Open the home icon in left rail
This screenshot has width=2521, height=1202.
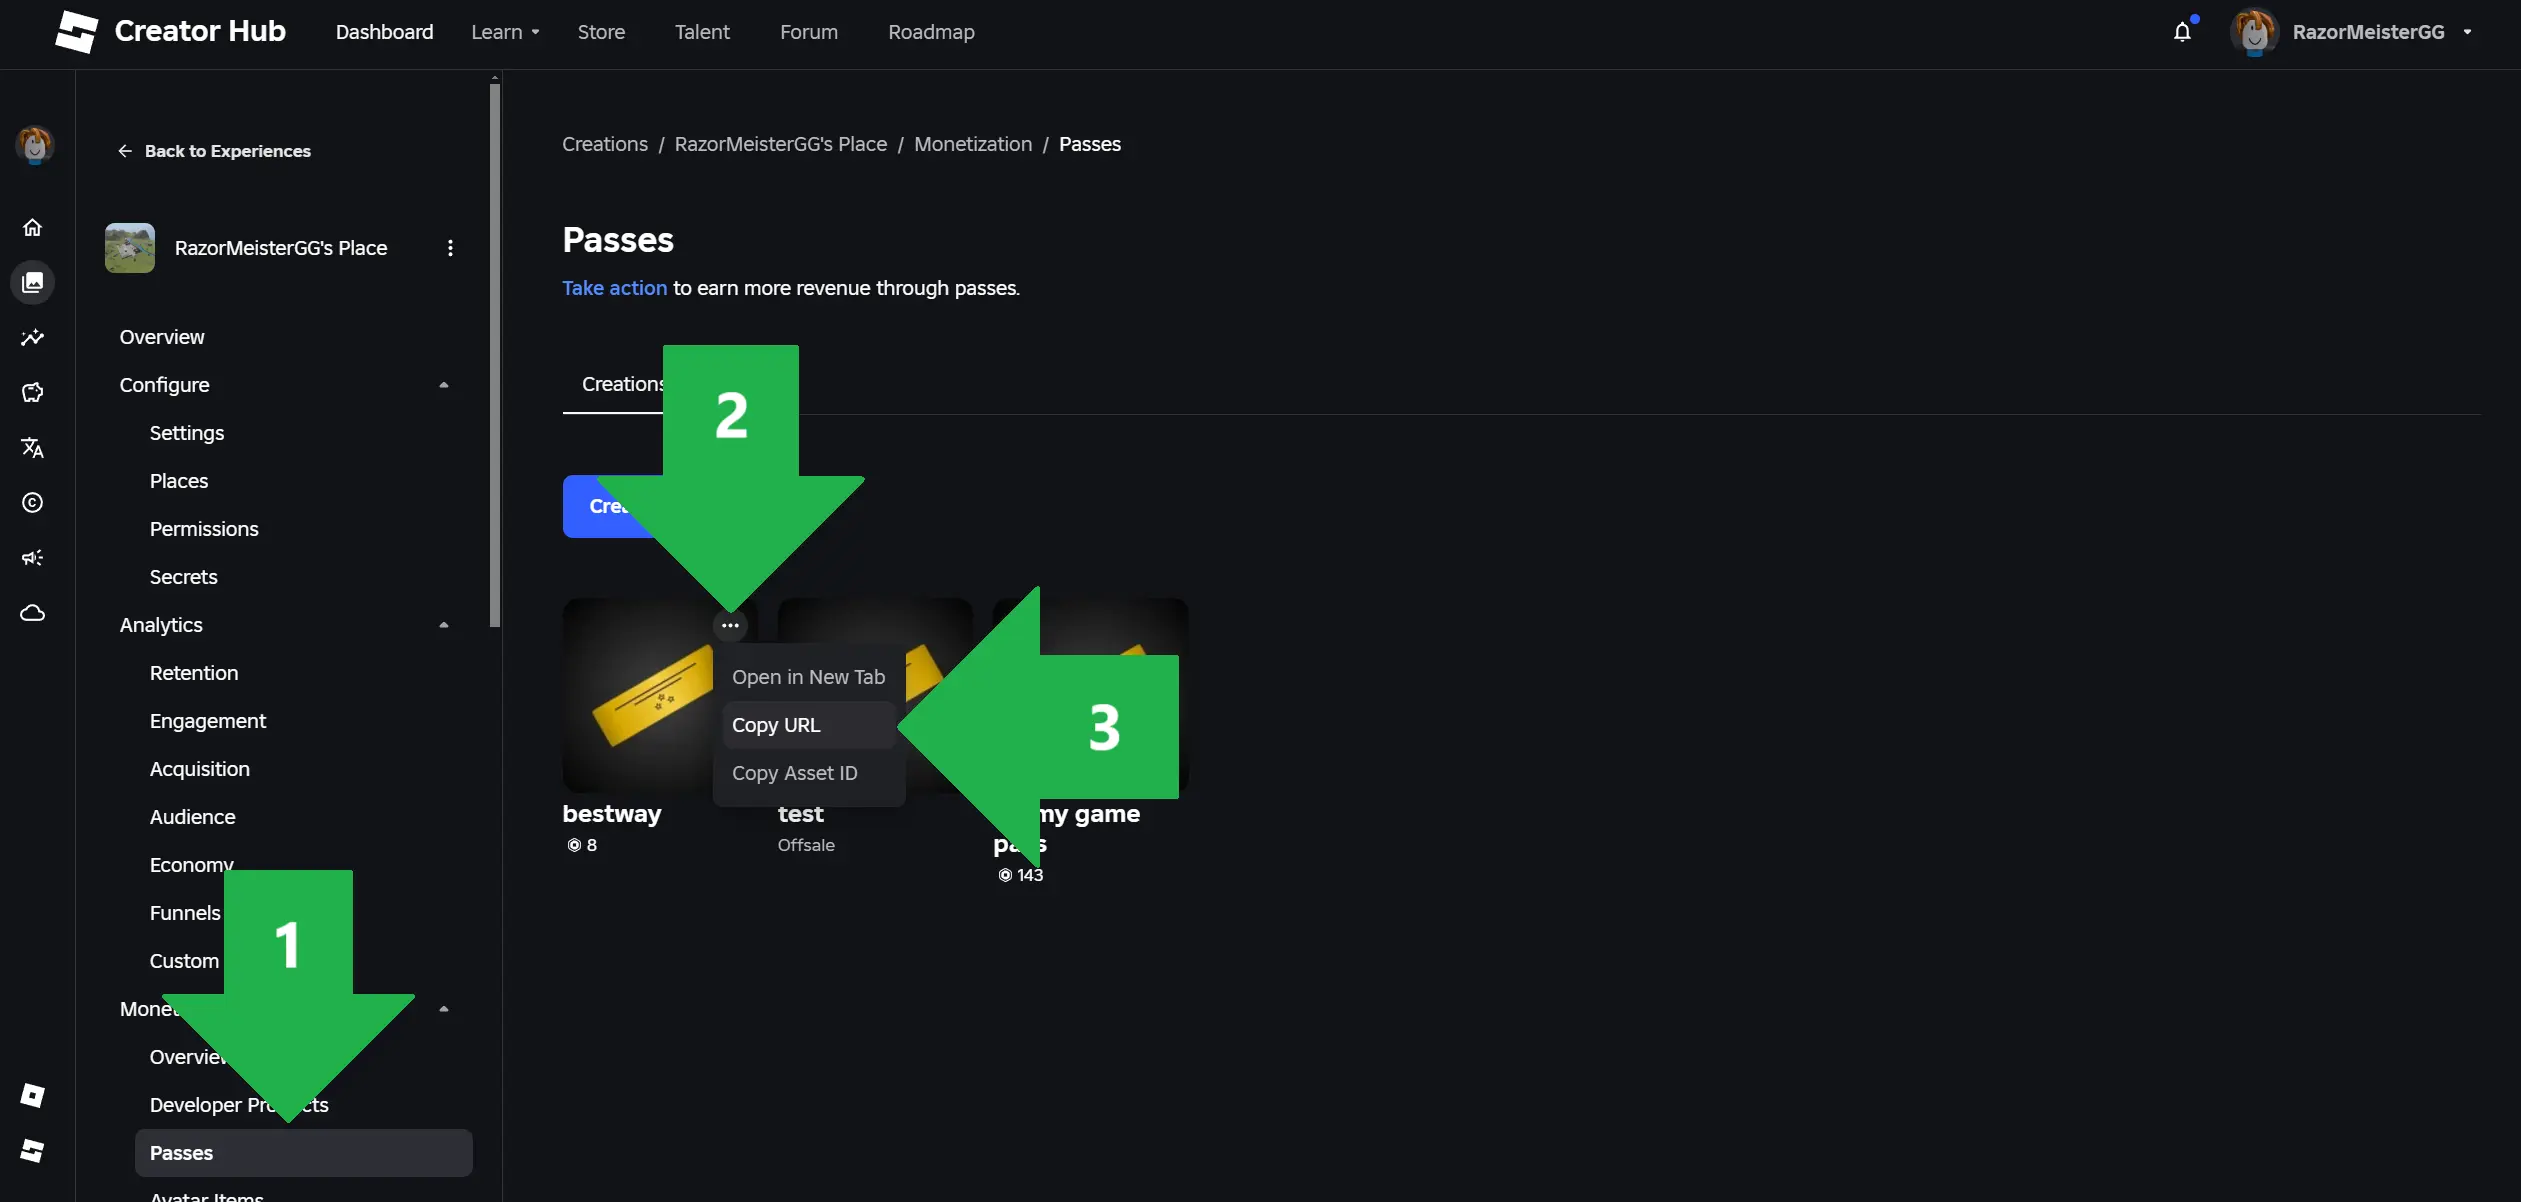coord(33,228)
